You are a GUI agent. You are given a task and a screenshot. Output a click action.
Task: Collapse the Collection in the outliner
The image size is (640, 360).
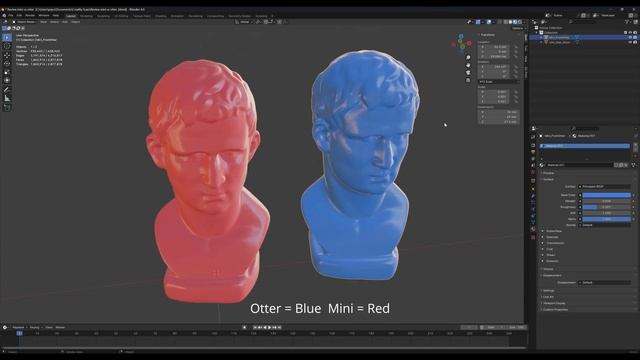pos(536,32)
